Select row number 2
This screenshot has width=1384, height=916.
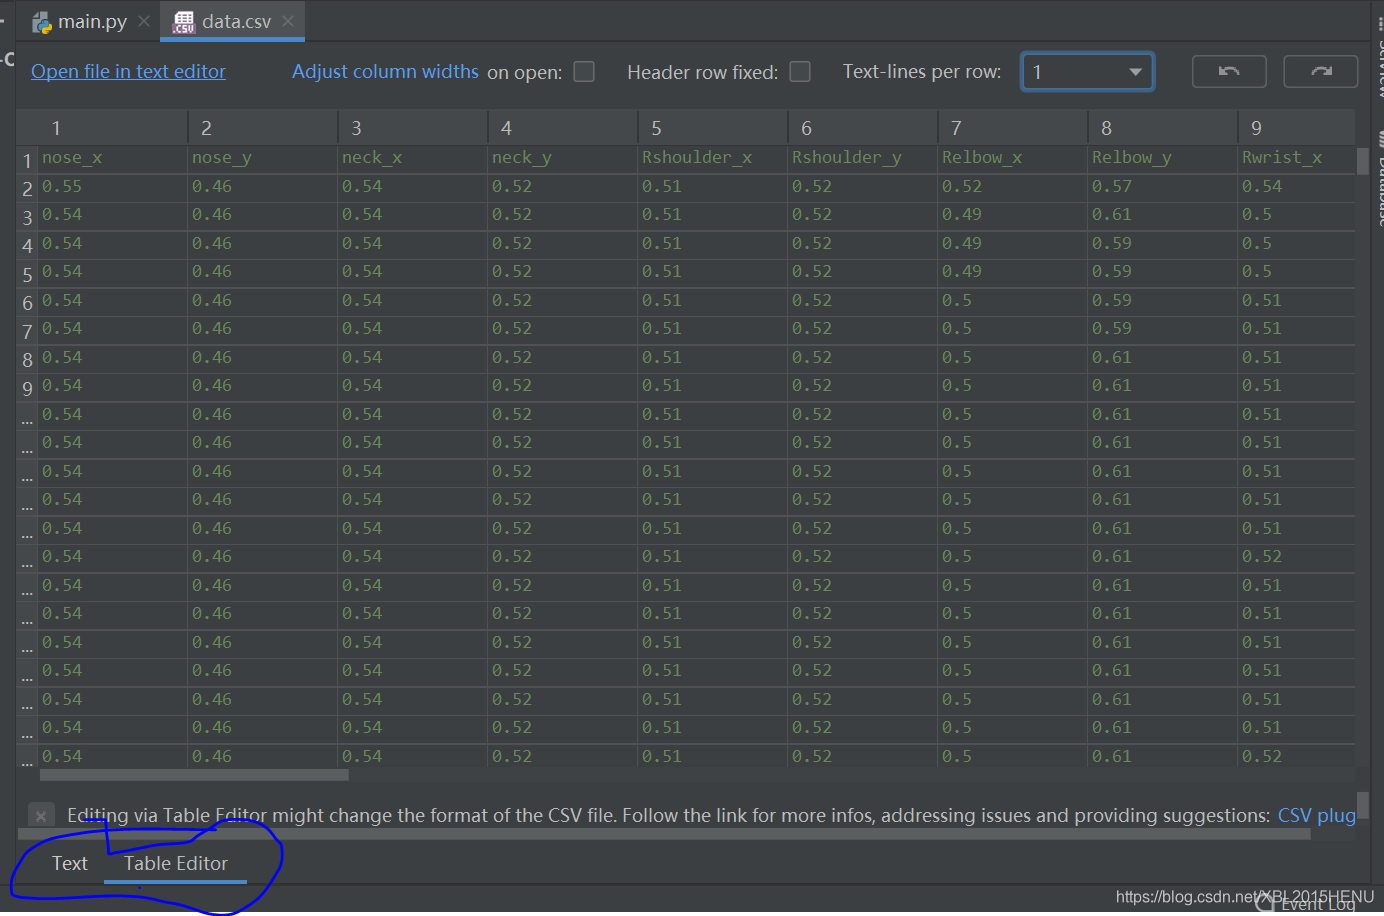(27, 189)
